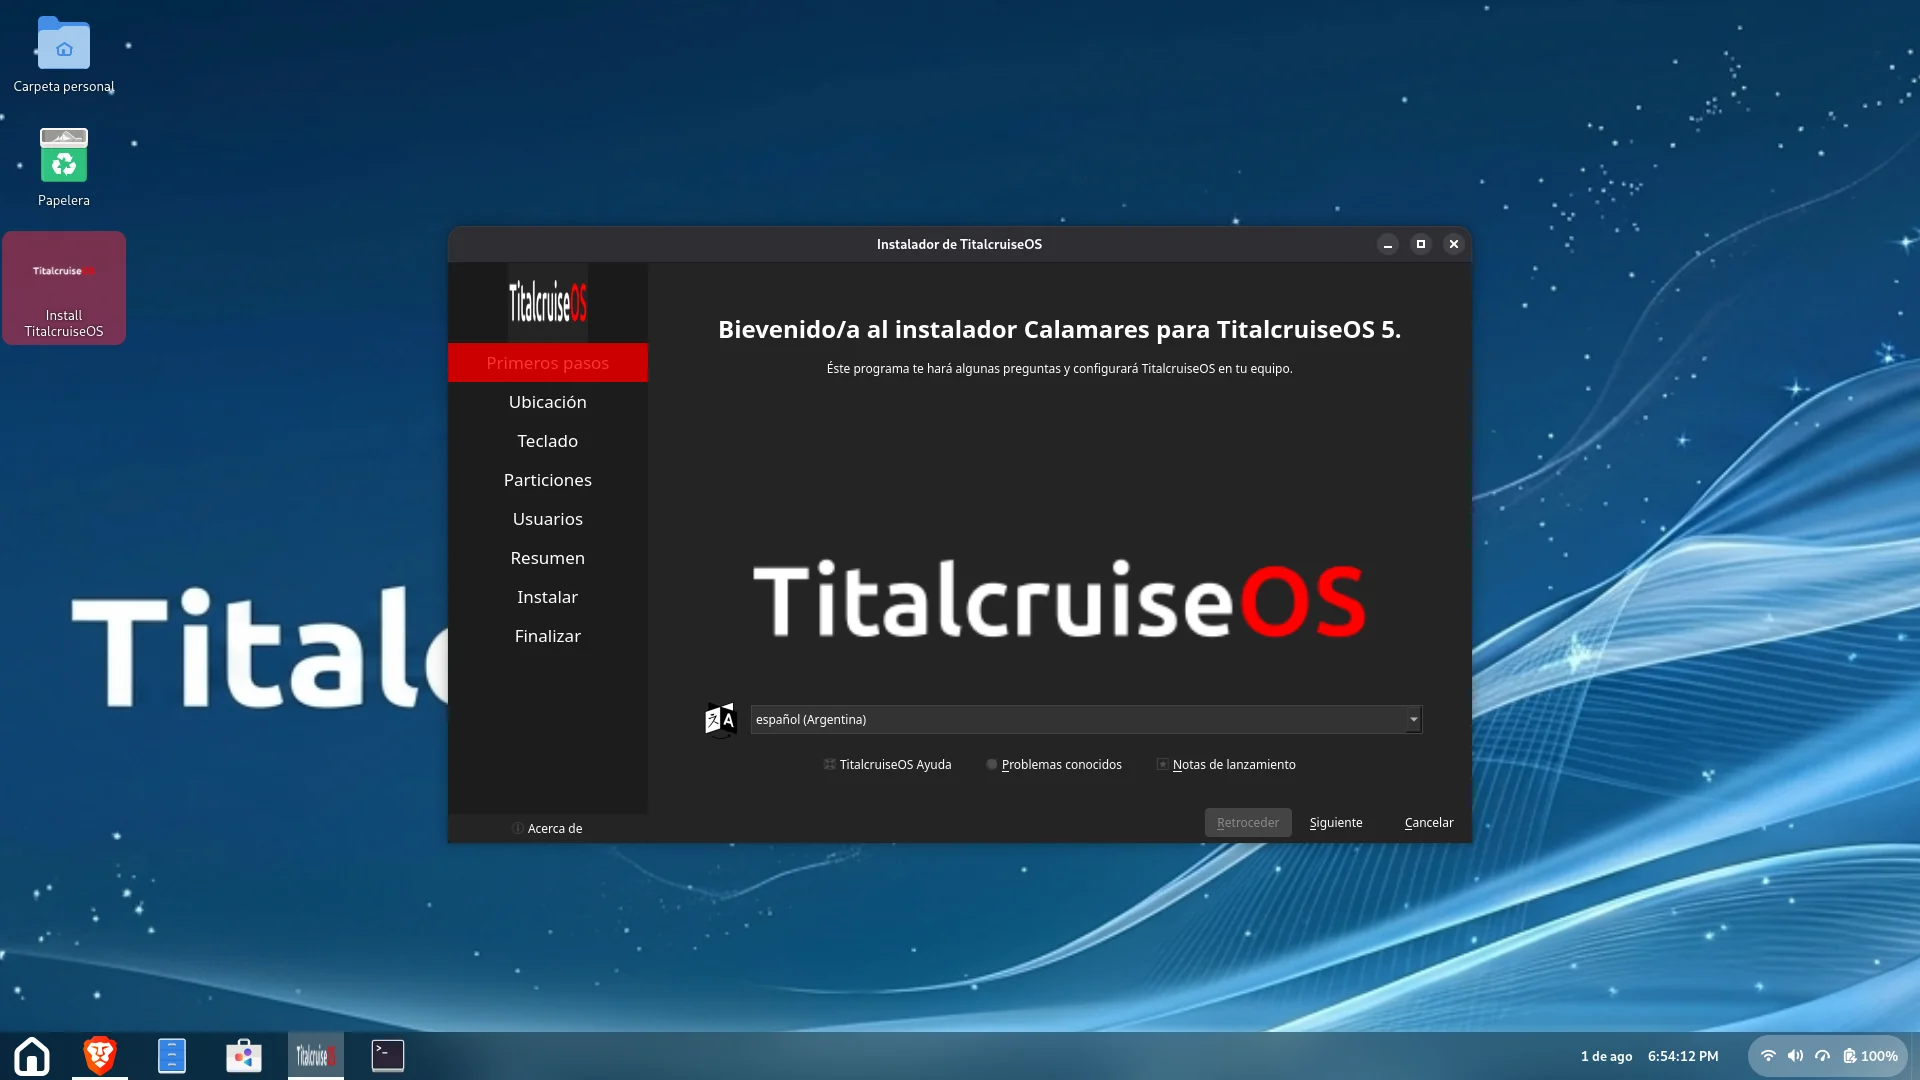Select the Resumen step in sidebar
Viewport: 1920px width, 1080px height.
[x=548, y=558]
